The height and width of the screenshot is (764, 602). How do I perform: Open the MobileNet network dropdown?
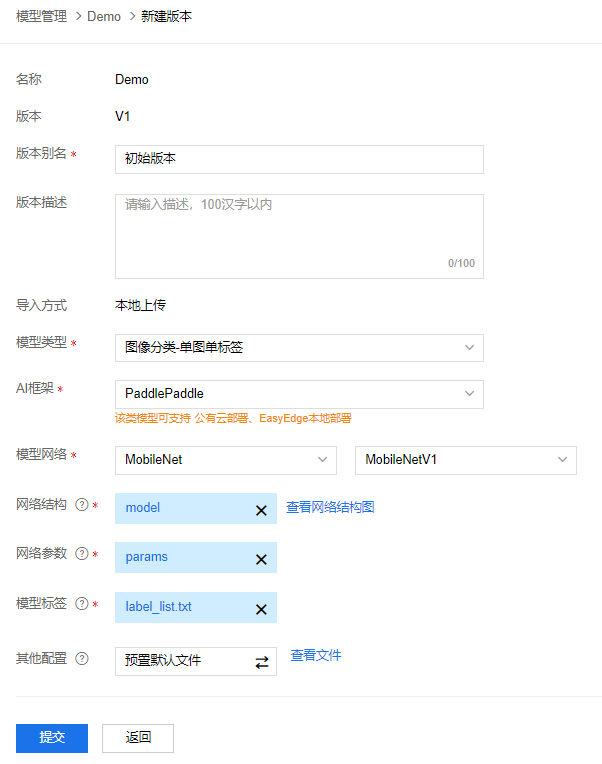pyautogui.click(x=226, y=460)
